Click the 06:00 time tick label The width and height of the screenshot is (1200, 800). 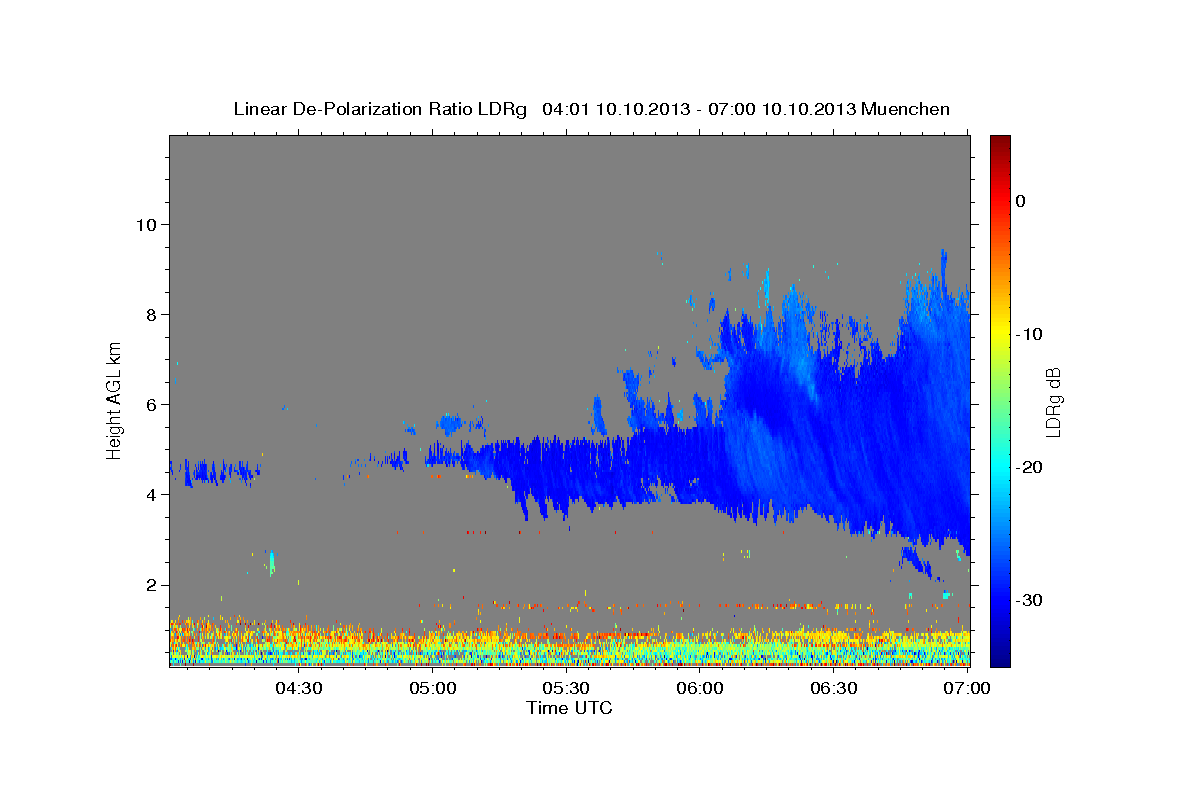coord(700,688)
